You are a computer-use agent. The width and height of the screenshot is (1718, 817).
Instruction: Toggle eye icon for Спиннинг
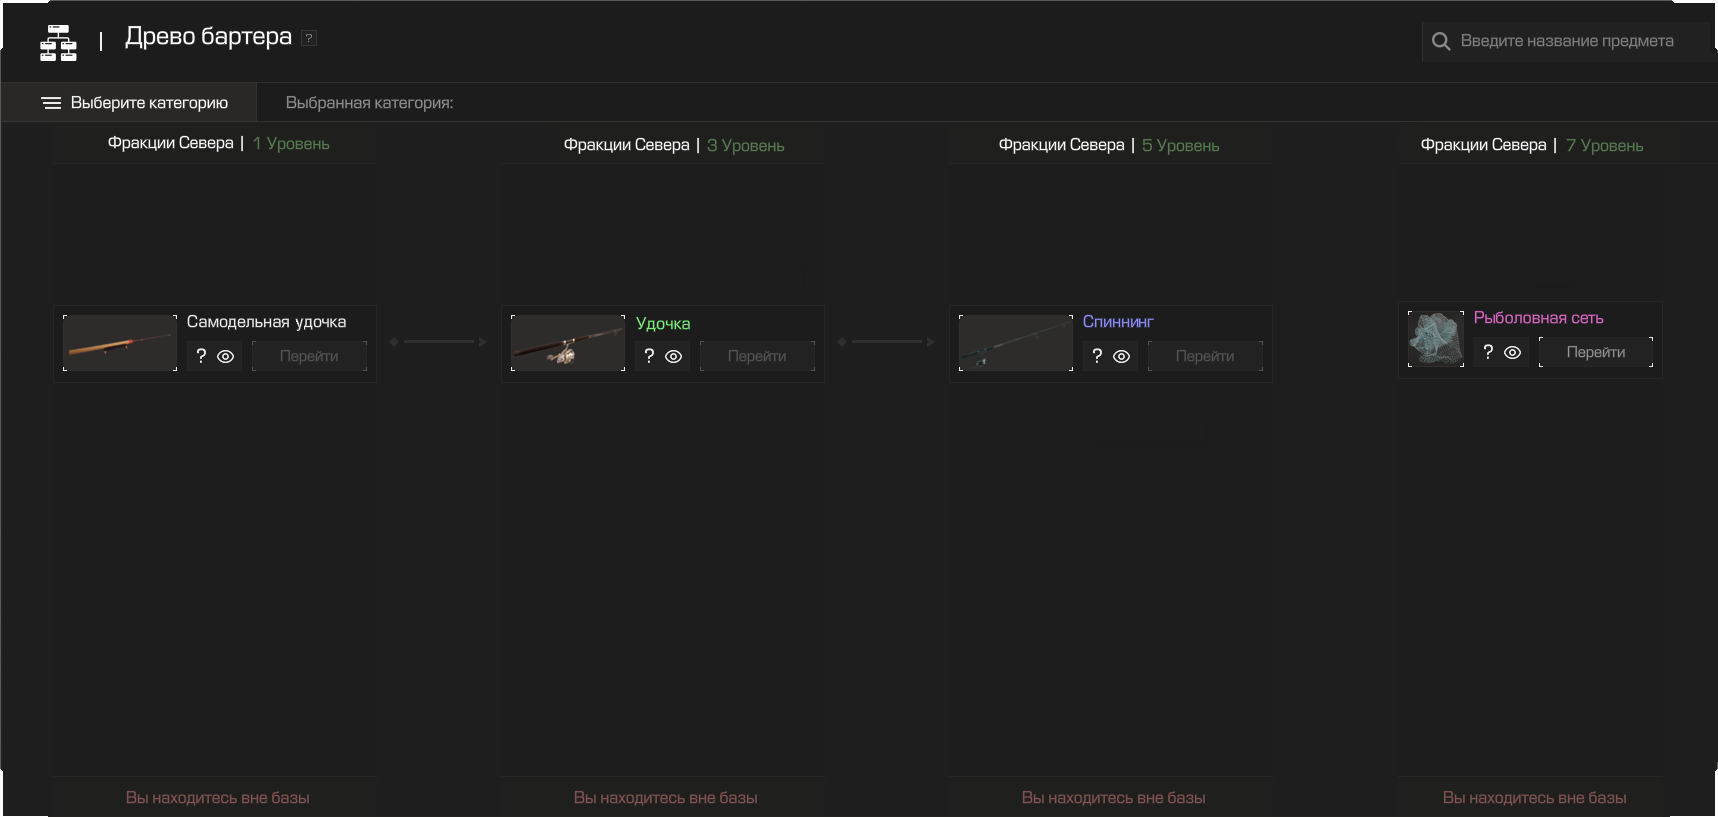point(1122,356)
